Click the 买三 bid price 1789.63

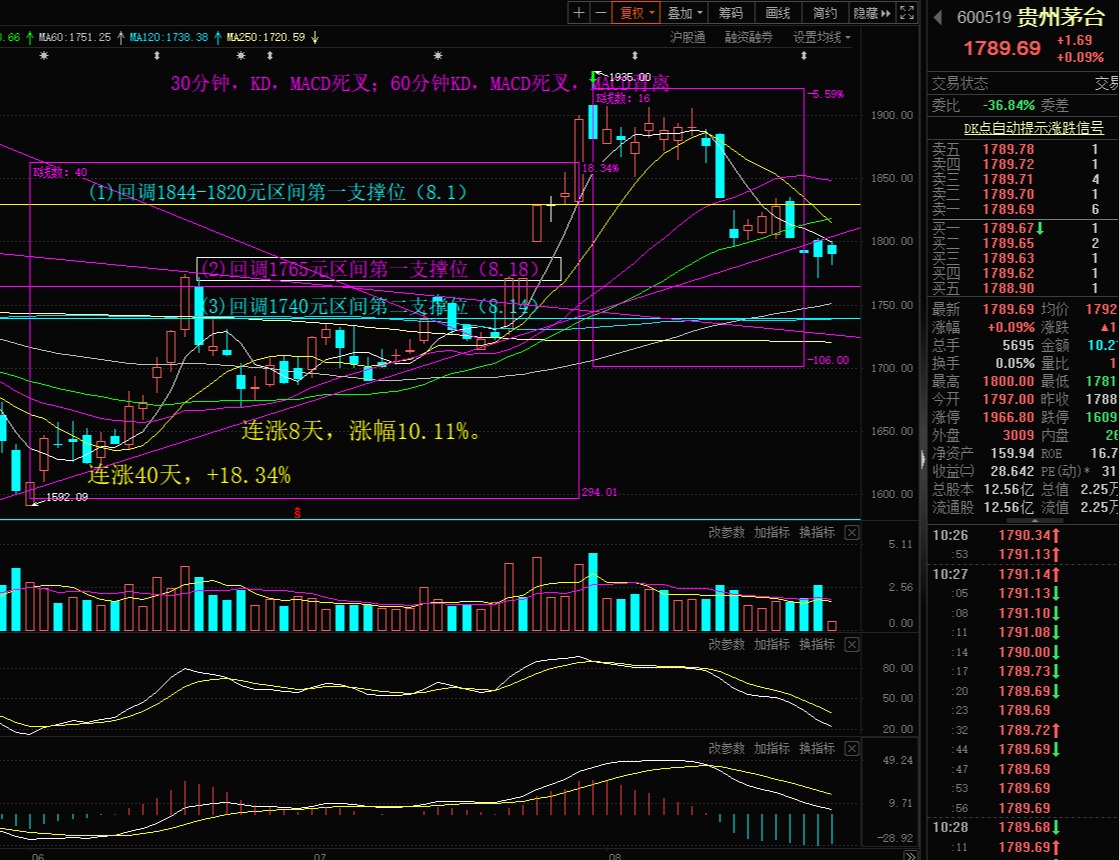coord(1008,258)
